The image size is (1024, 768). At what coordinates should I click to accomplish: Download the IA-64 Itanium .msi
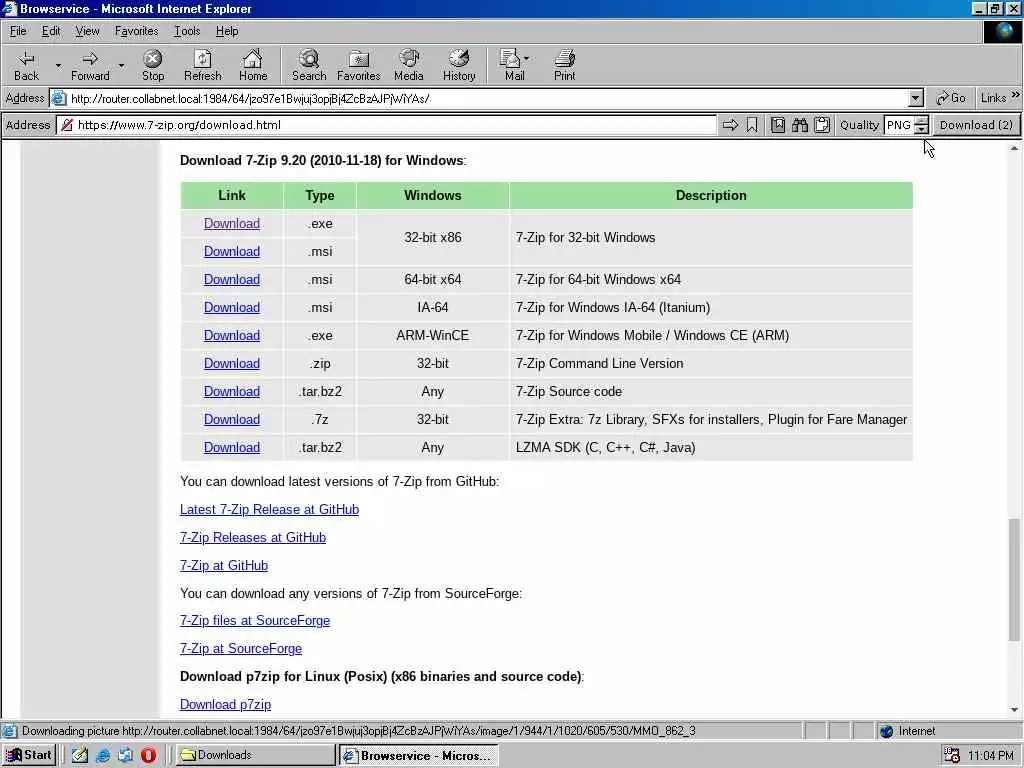(x=232, y=308)
